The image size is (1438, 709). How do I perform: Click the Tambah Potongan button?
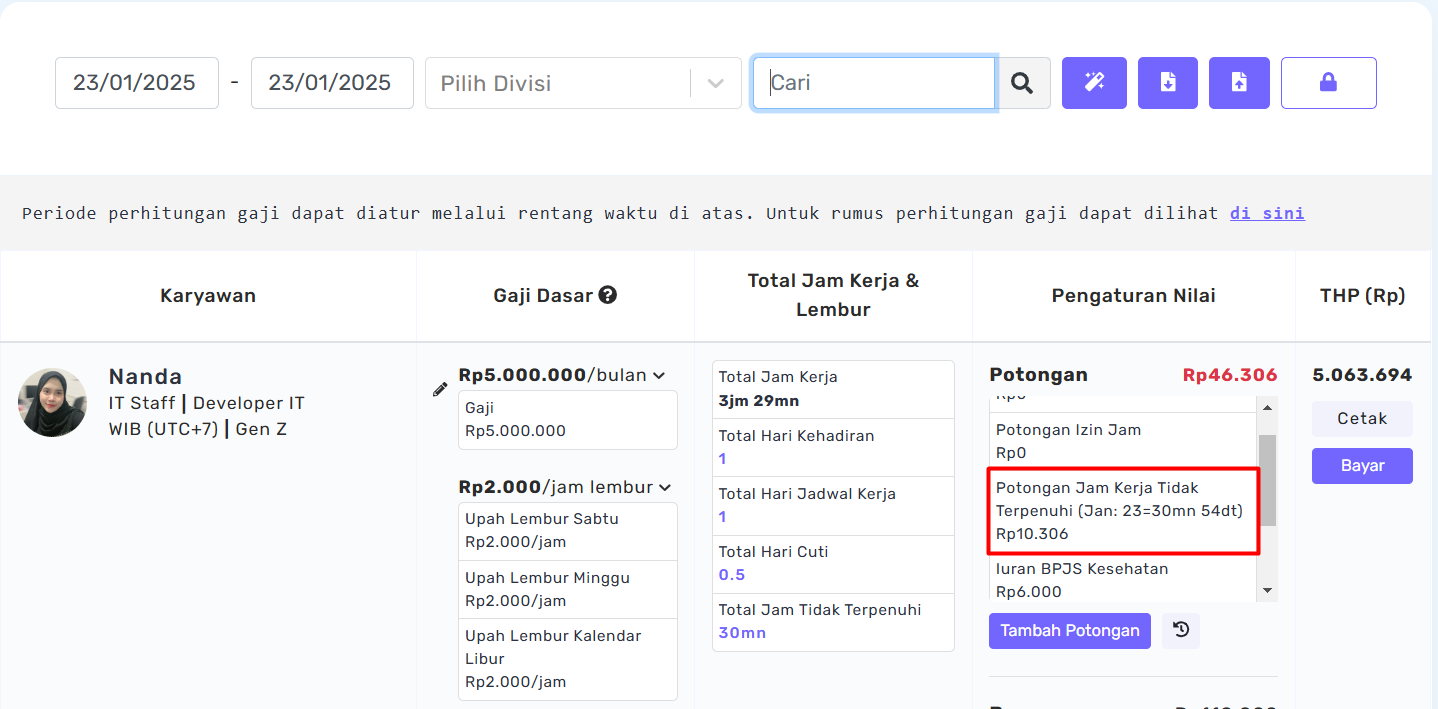pyautogui.click(x=1069, y=631)
